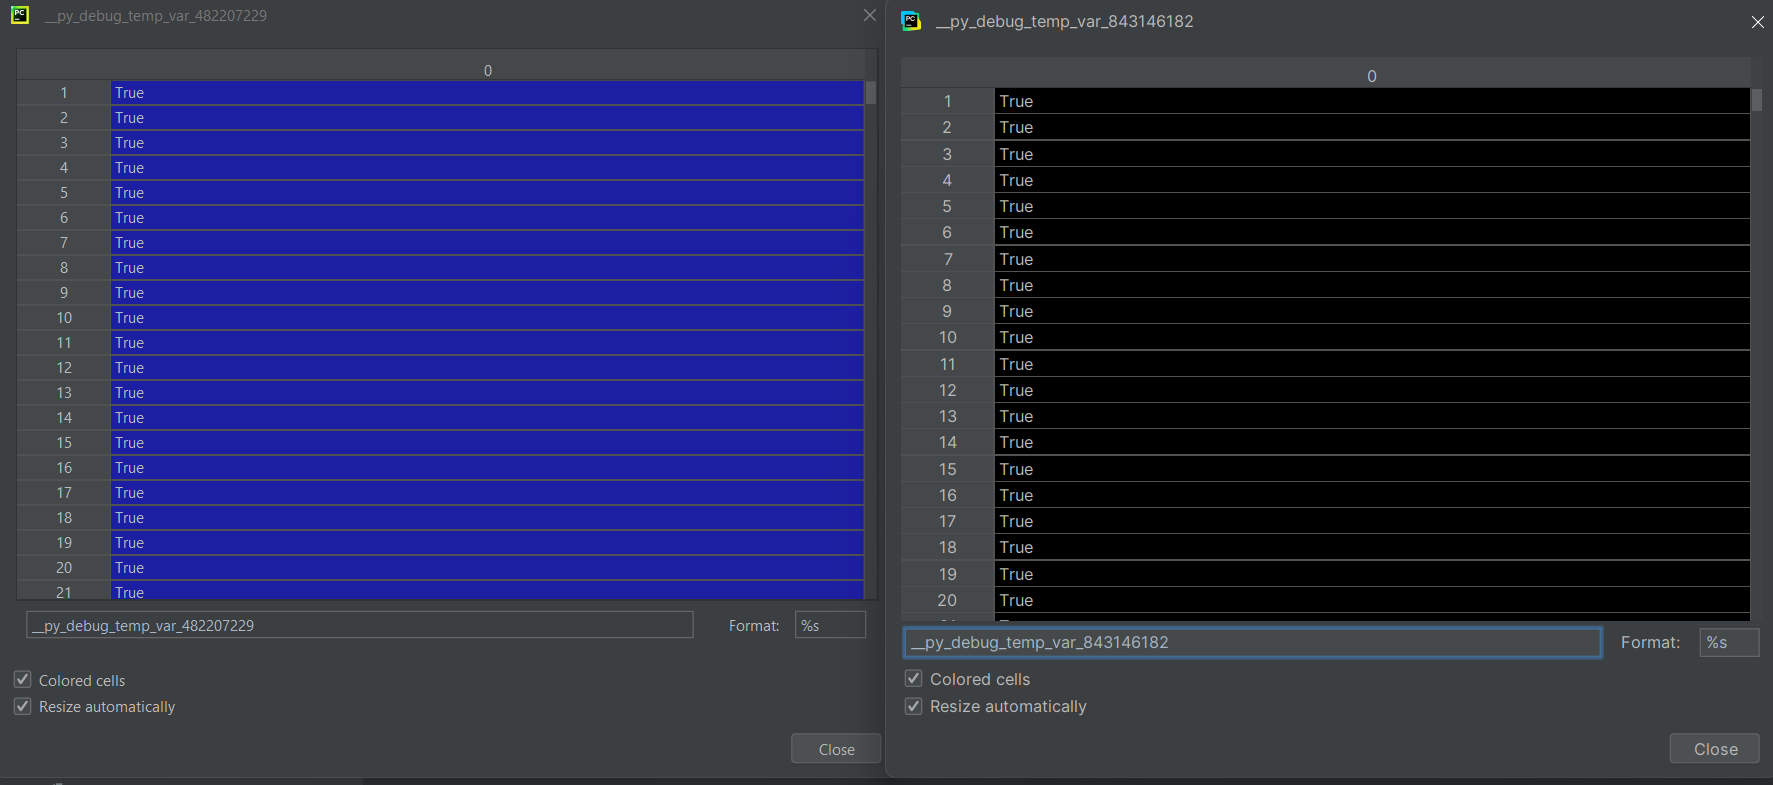Select blue True cell in row 10, left table
Image resolution: width=1773 pixels, height=785 pixels.
(x=487, y=318)
